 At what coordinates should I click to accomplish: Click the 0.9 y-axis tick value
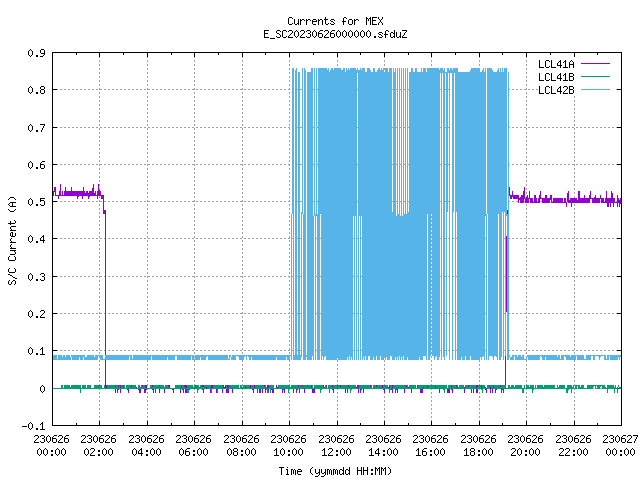coord(36,53)
